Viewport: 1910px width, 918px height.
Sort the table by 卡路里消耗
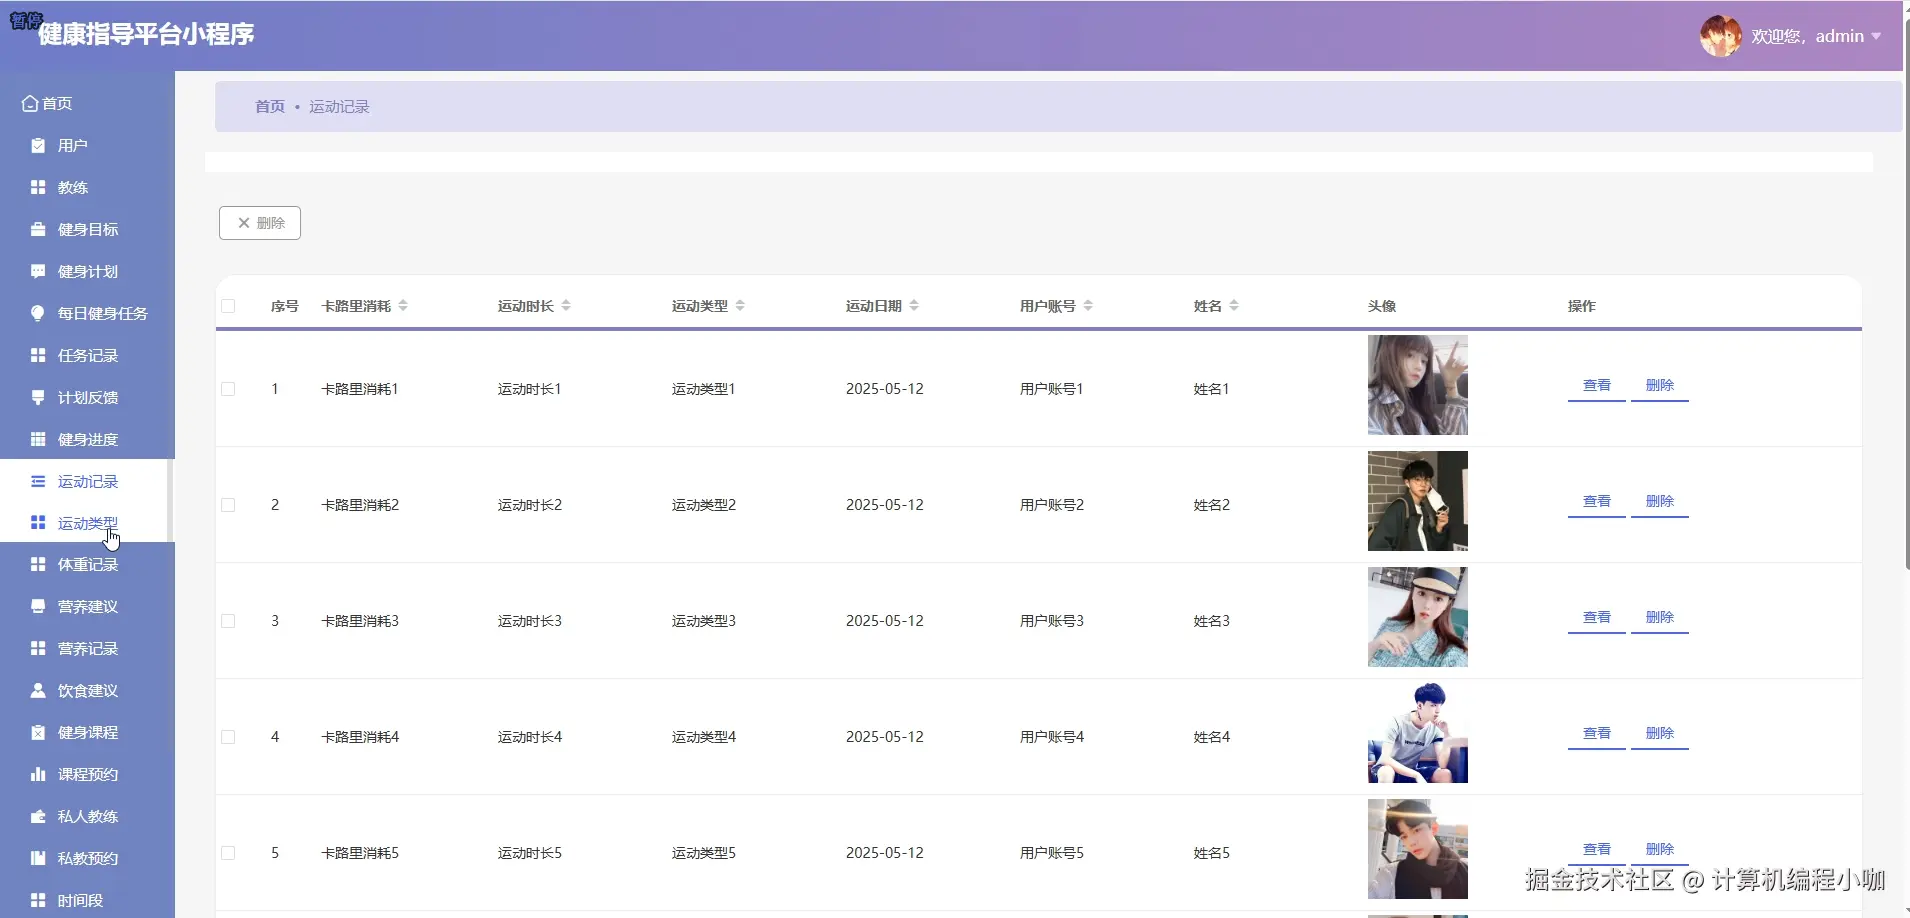tap(401, 306)
